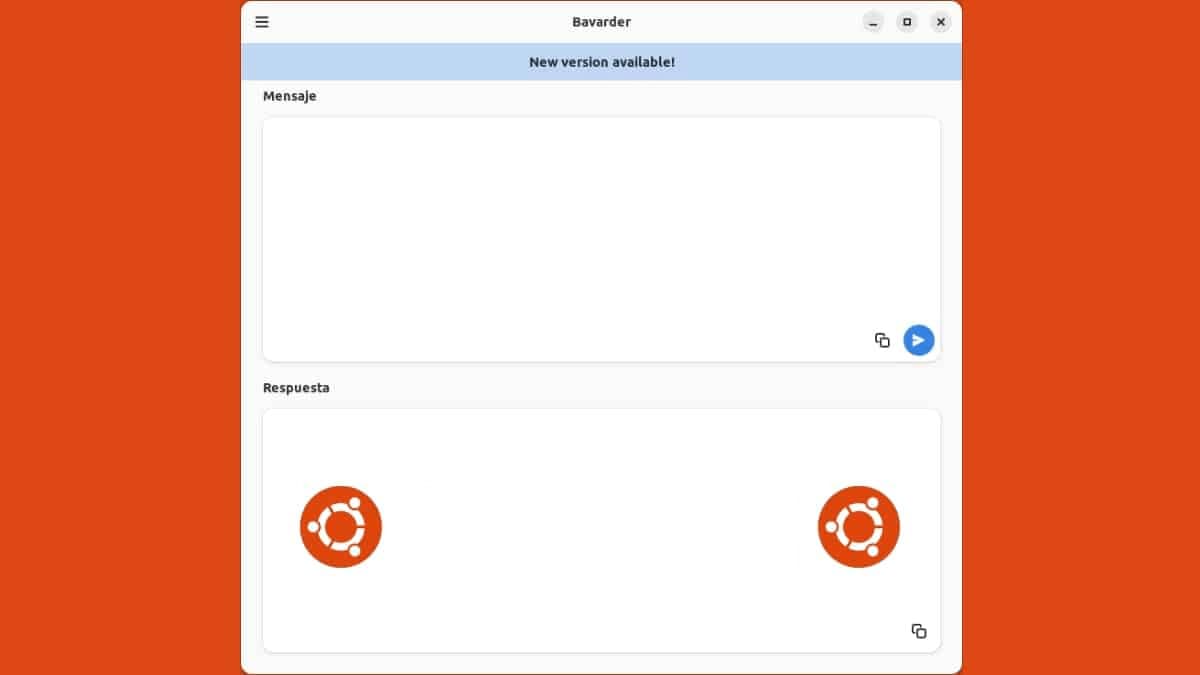Open the hamburger main menu
This screenshot has width=1200, height=675.
point(262,22)
